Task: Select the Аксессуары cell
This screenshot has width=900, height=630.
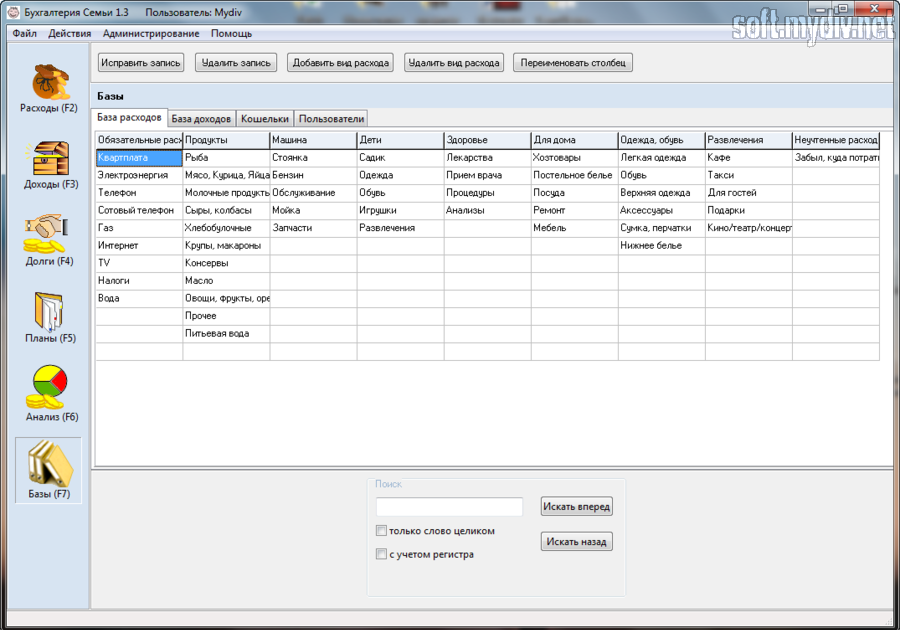Action: tap(662, 211)
